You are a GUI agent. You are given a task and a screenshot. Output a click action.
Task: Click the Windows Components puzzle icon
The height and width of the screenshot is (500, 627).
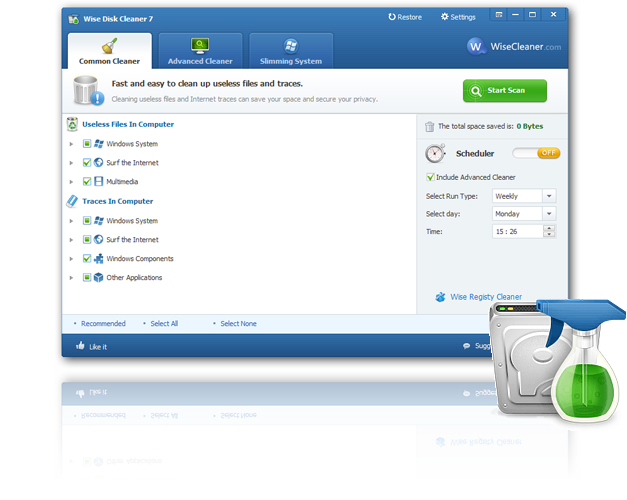tap(98, 258)
